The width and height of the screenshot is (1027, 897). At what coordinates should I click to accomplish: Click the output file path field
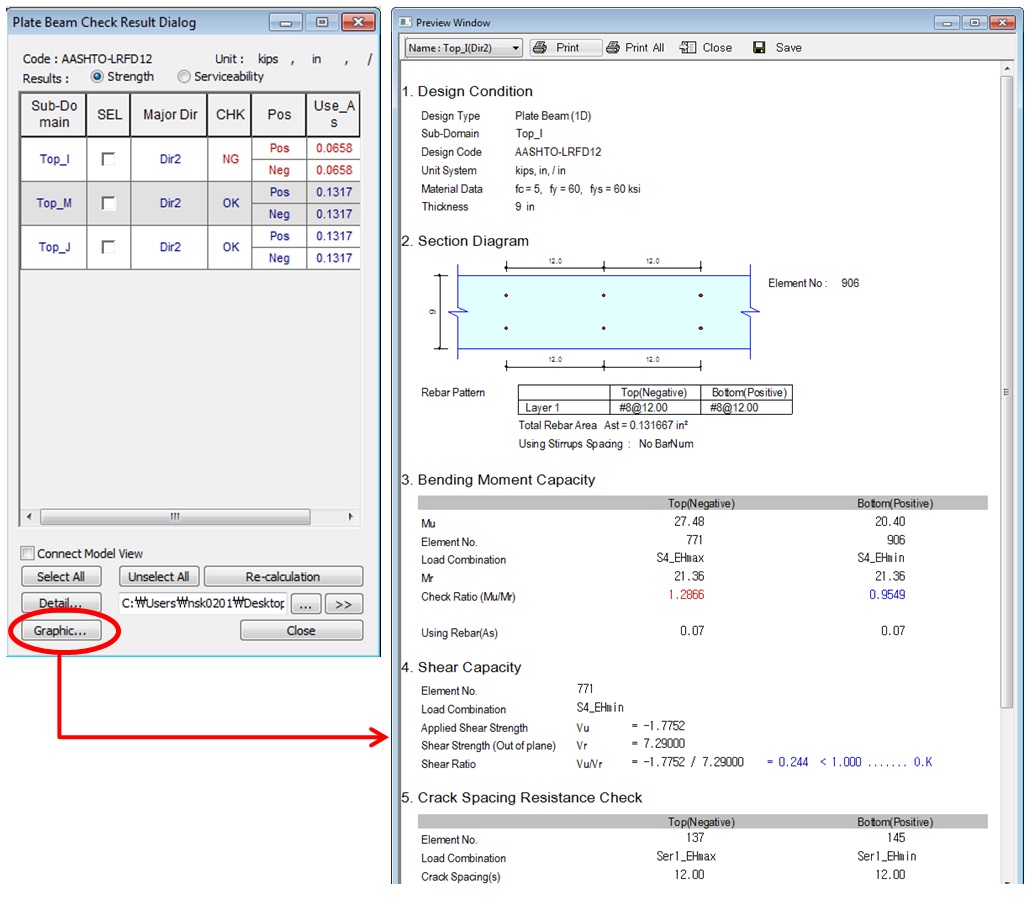click(202, 604)
